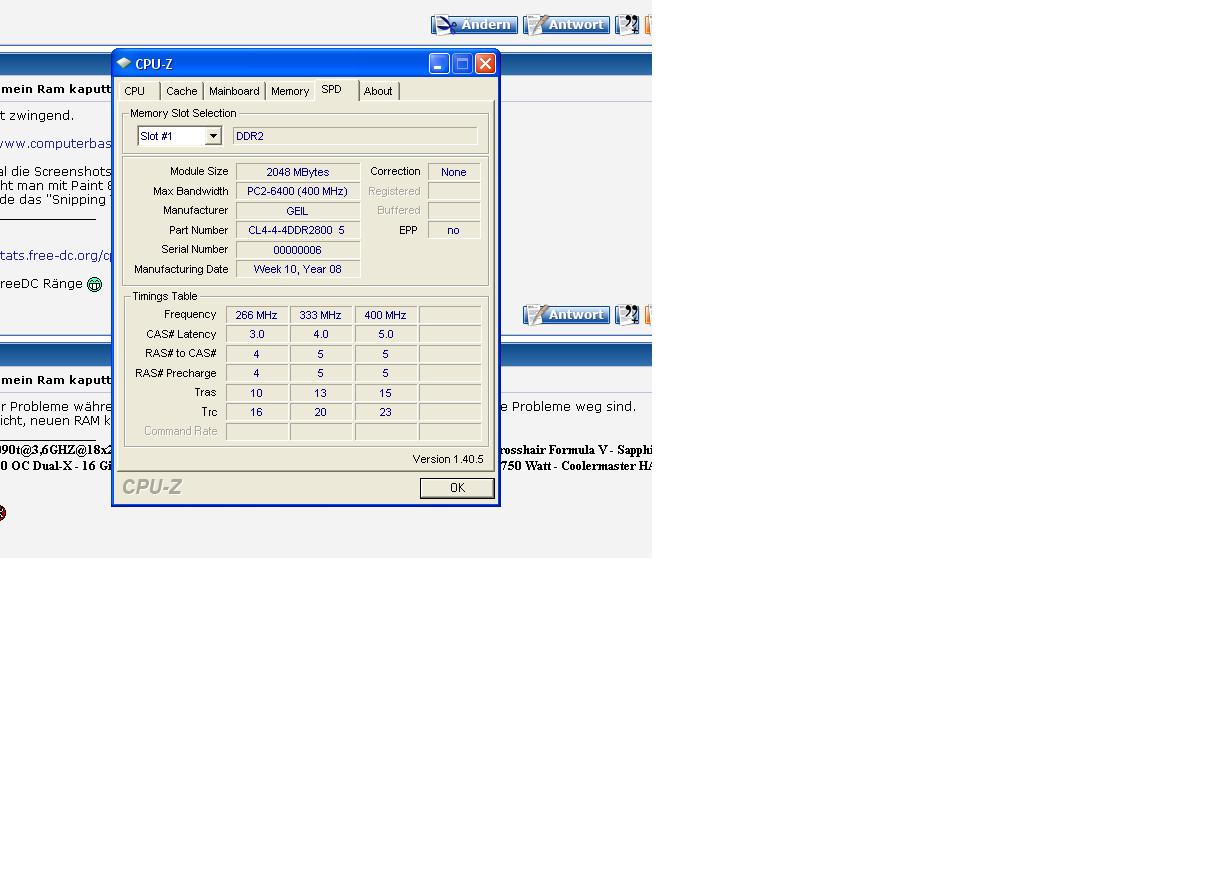The width and height of the screenshot is (1213, 895).
Task: Click the Serial Number value 00000006
Action: pos(298,250)
